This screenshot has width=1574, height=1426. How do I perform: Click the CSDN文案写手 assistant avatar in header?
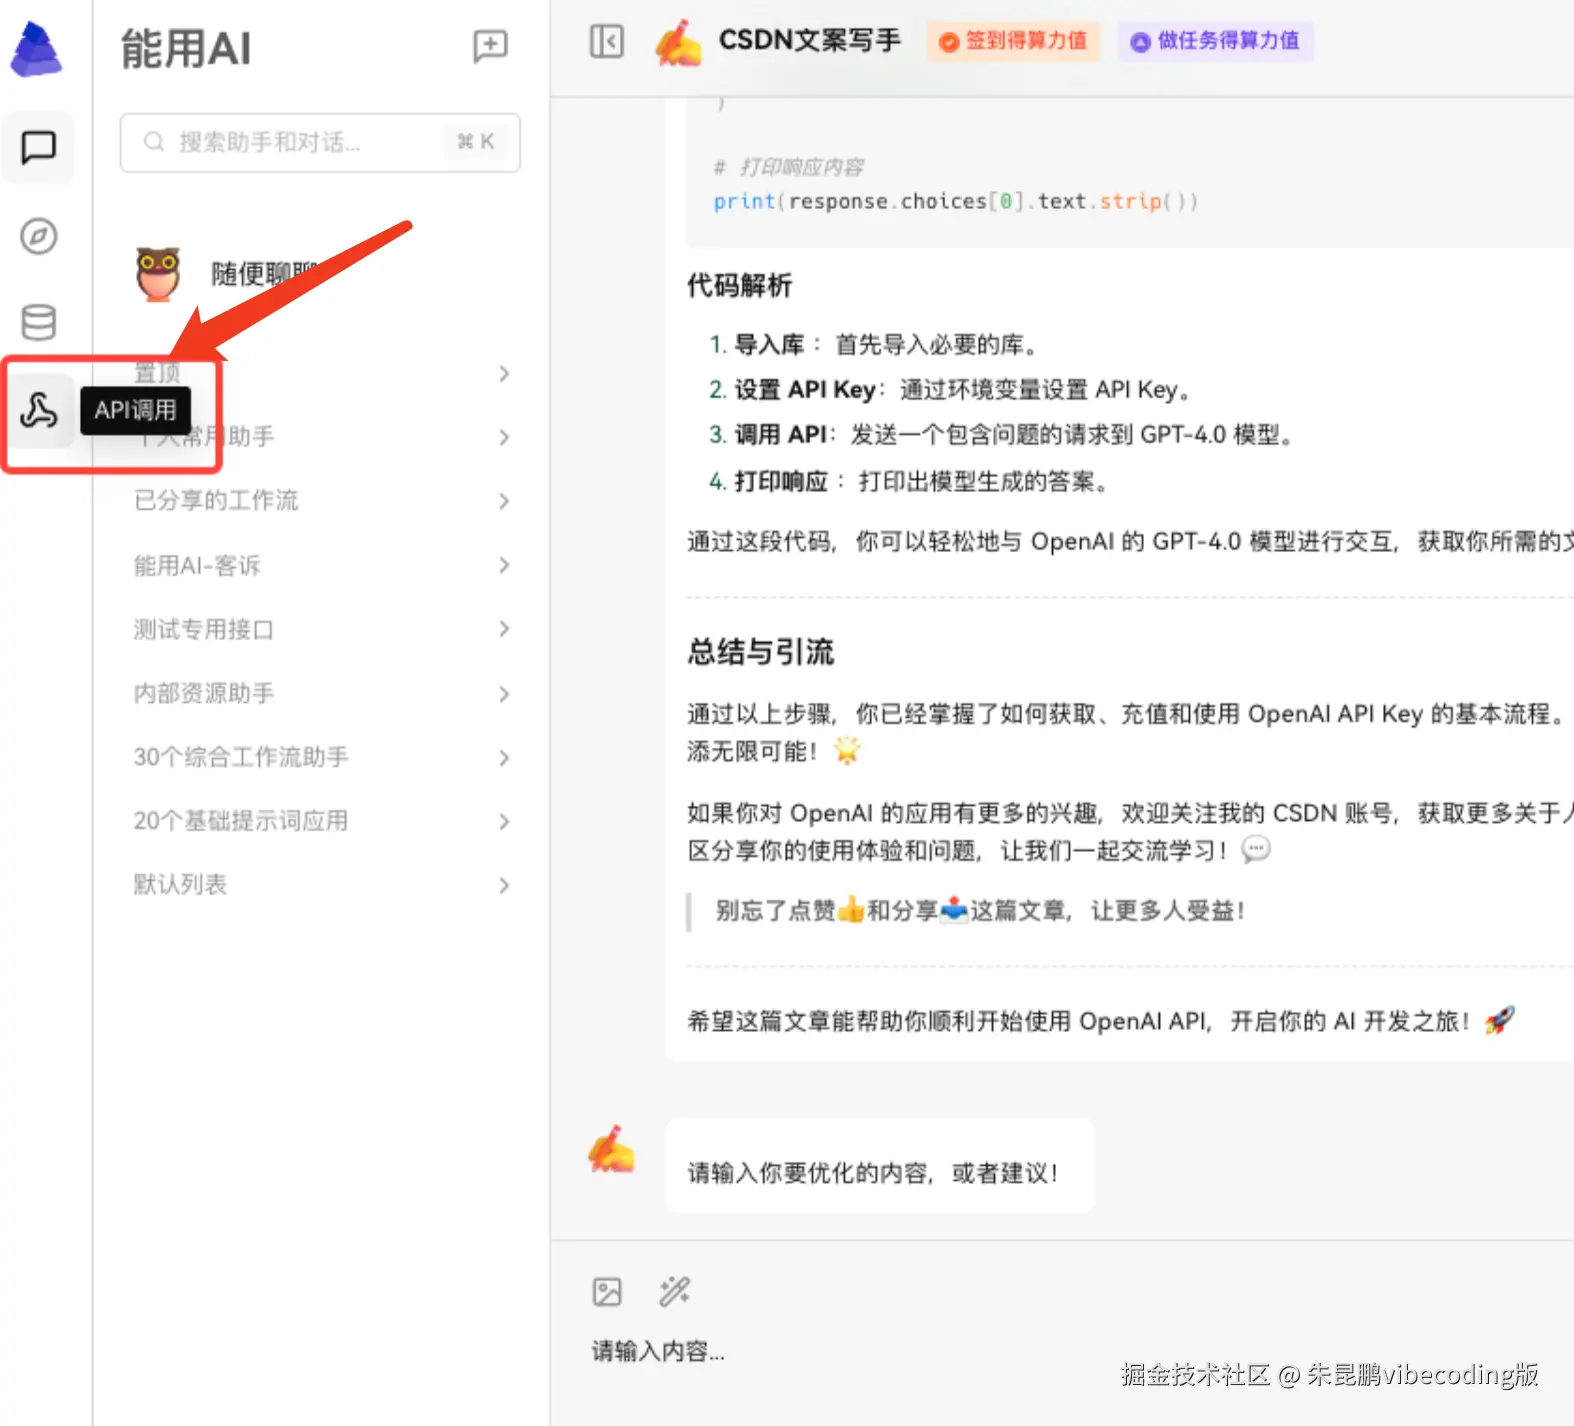click(678, 42)
